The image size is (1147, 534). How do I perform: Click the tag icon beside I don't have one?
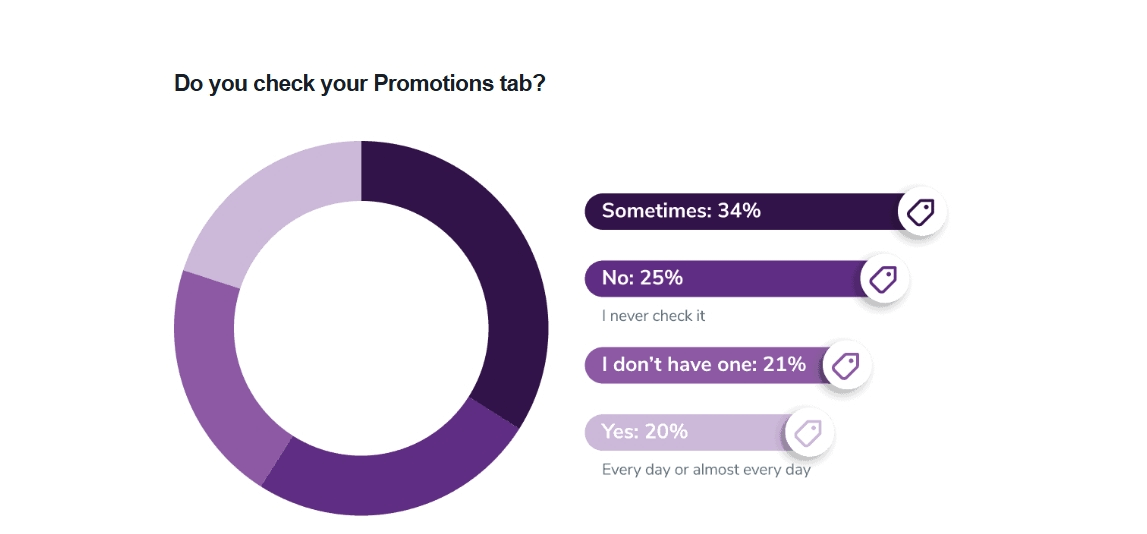tap(846, 365)
